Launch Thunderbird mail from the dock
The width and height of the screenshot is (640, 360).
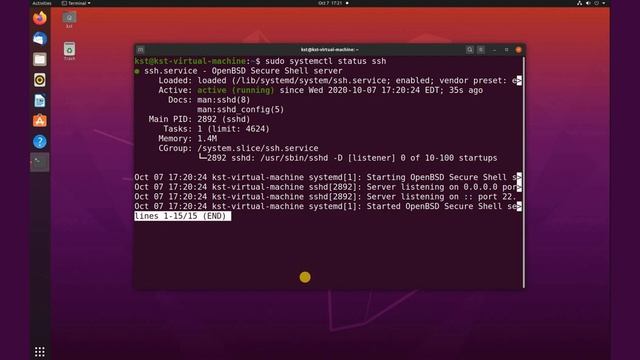coord(40,39)
